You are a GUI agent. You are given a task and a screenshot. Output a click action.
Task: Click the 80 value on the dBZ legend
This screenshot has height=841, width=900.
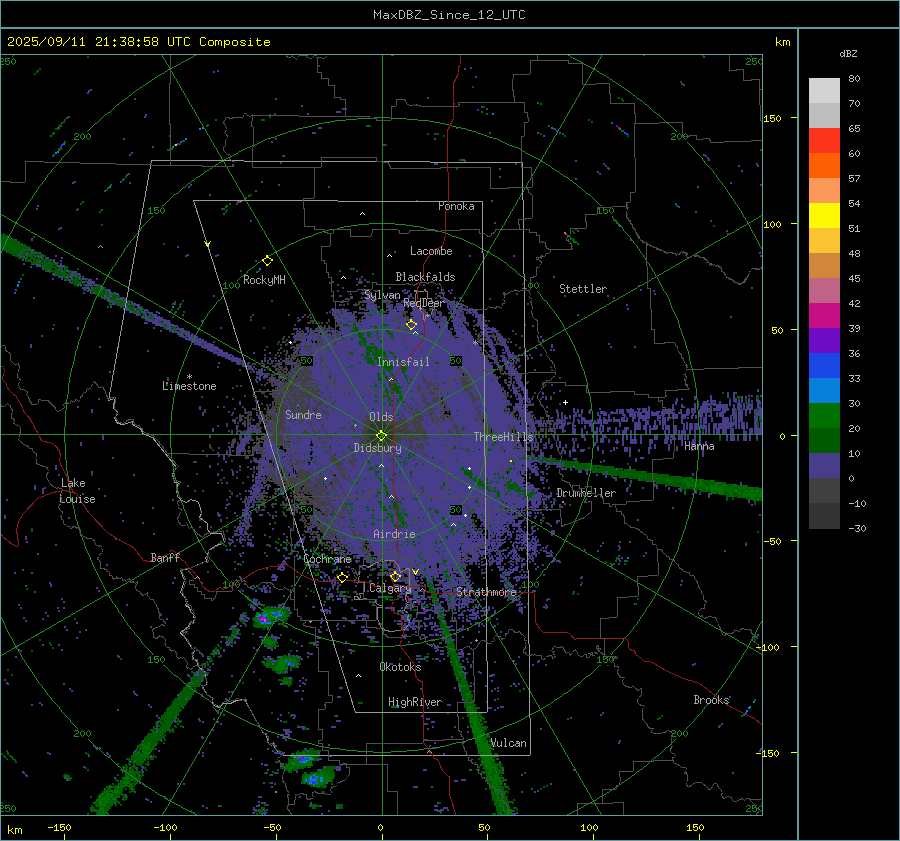click(854, 79)
